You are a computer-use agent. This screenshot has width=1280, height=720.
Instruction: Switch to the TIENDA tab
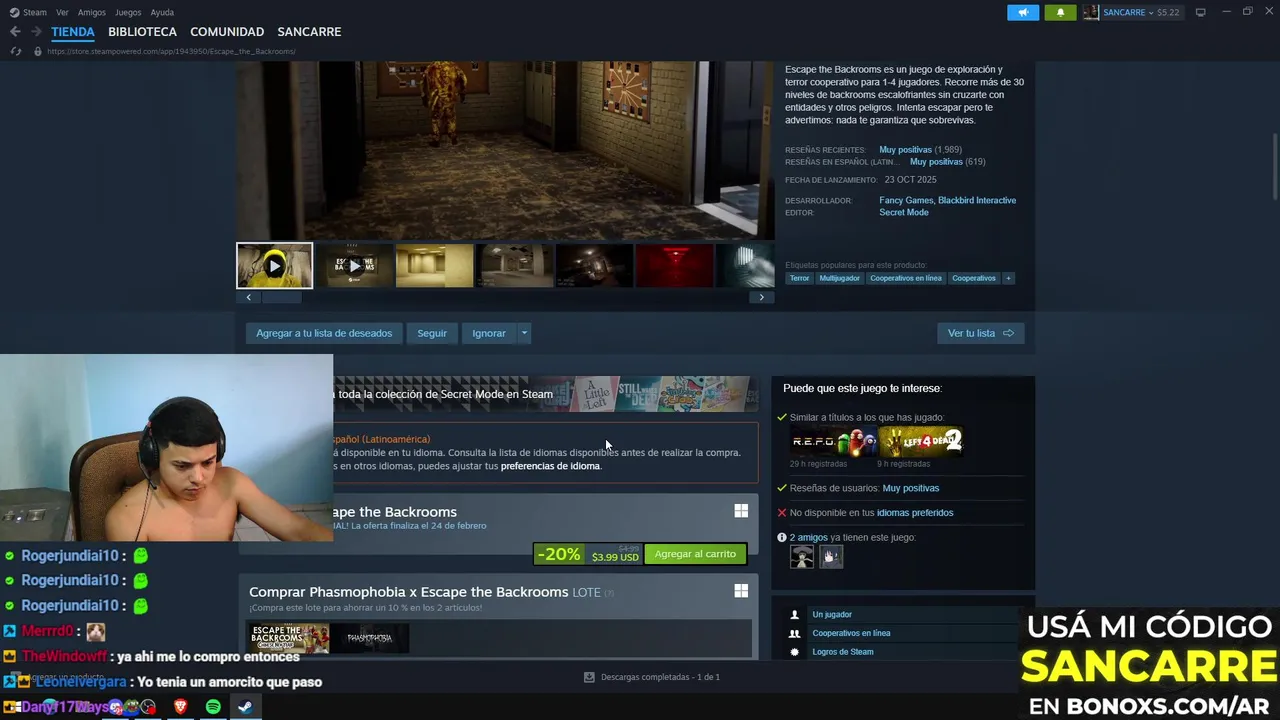73,32
